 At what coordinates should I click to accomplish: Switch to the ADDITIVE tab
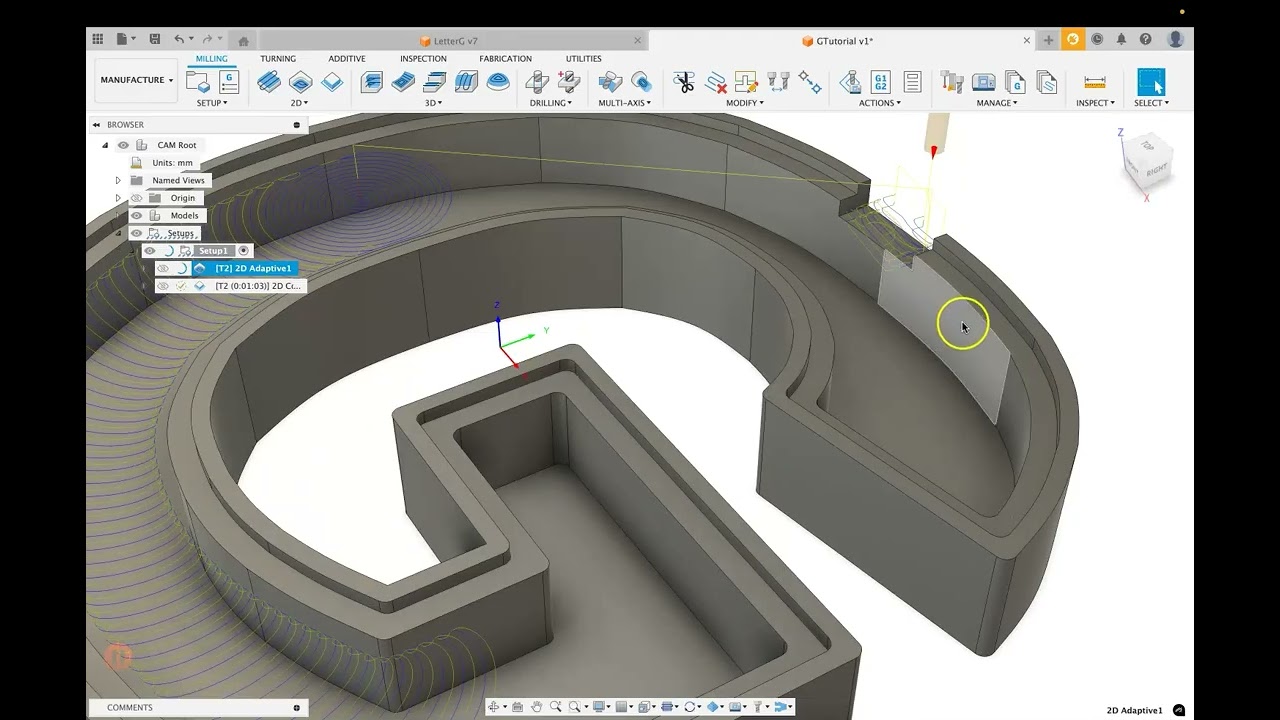(347, 59)
